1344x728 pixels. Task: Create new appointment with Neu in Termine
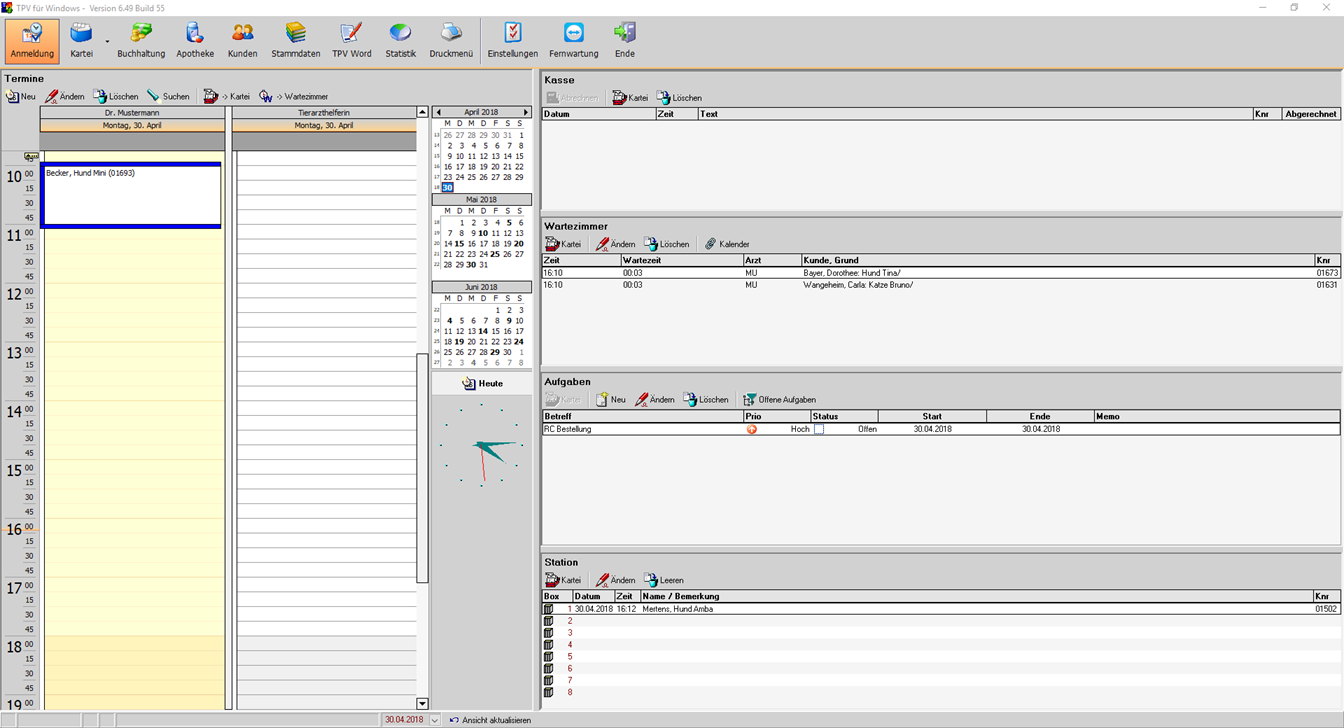(x=21, y=97)
